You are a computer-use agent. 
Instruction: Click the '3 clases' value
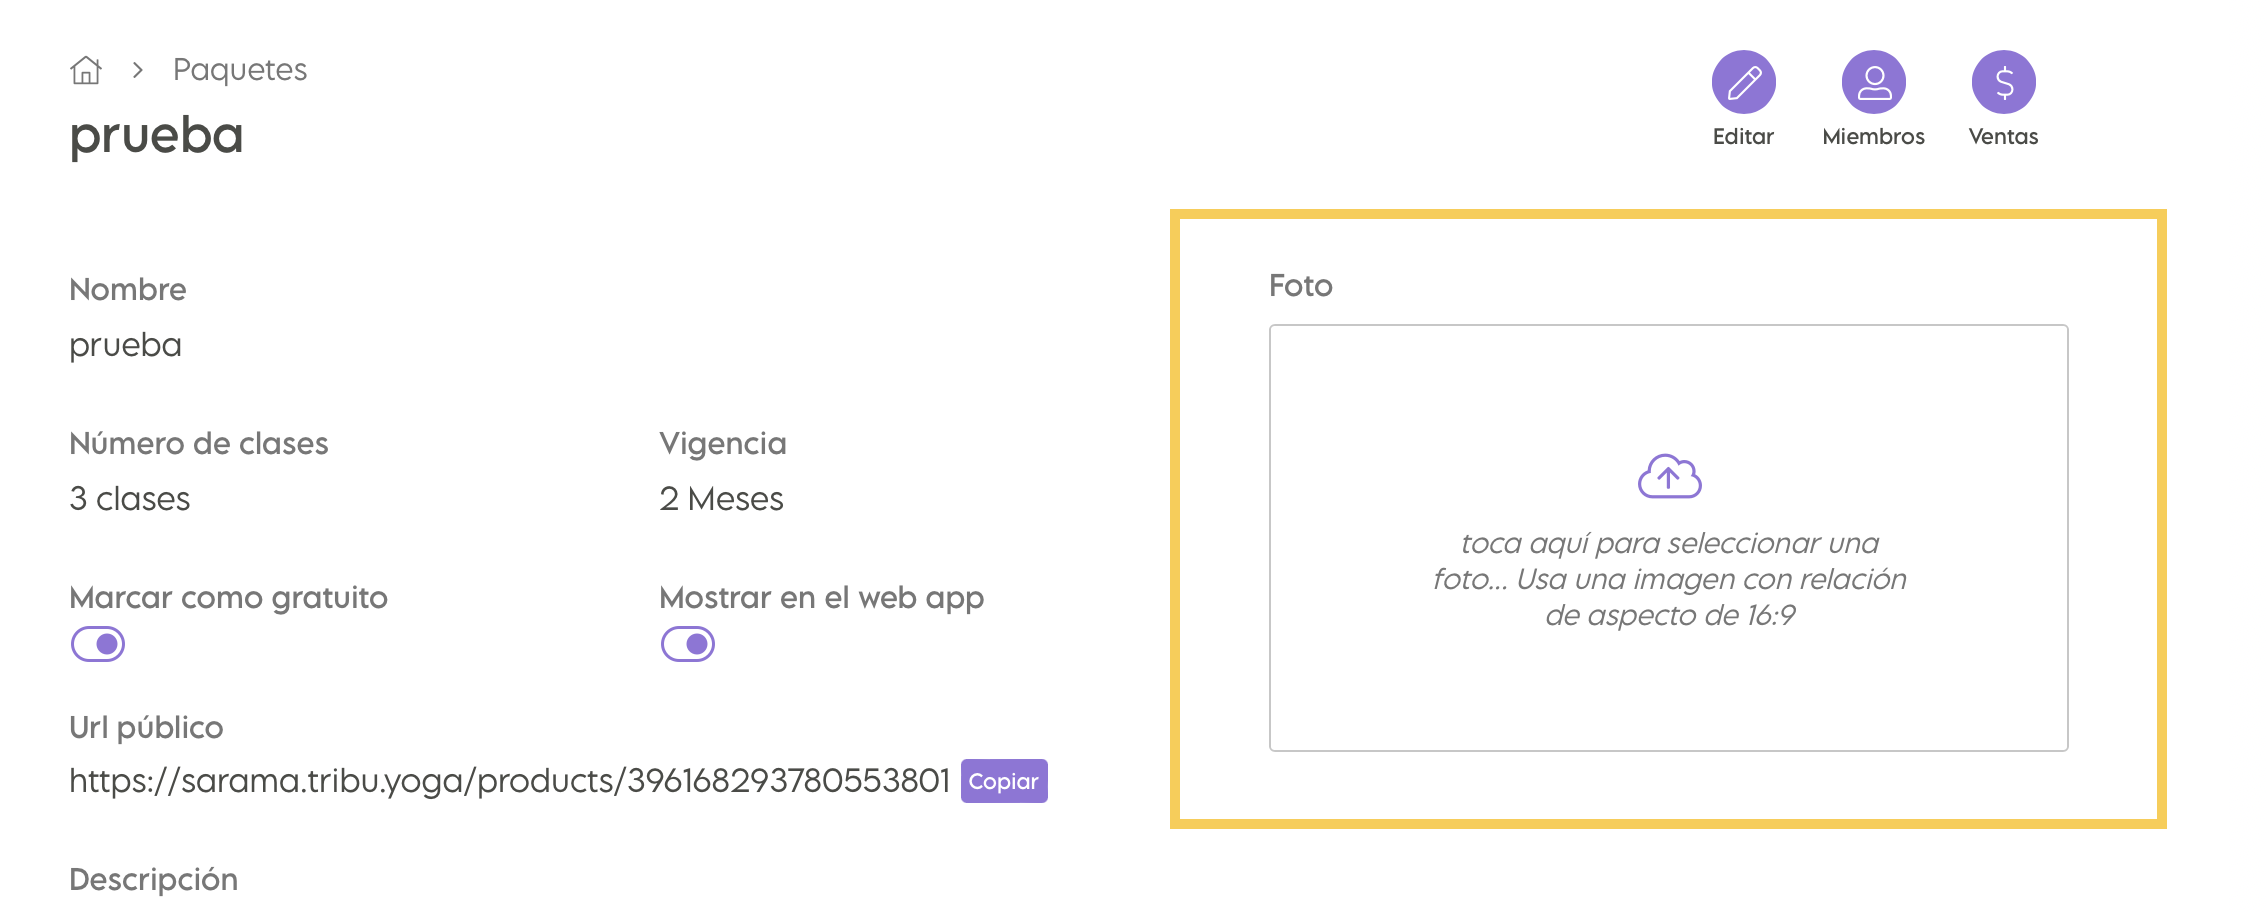(130, 498)
